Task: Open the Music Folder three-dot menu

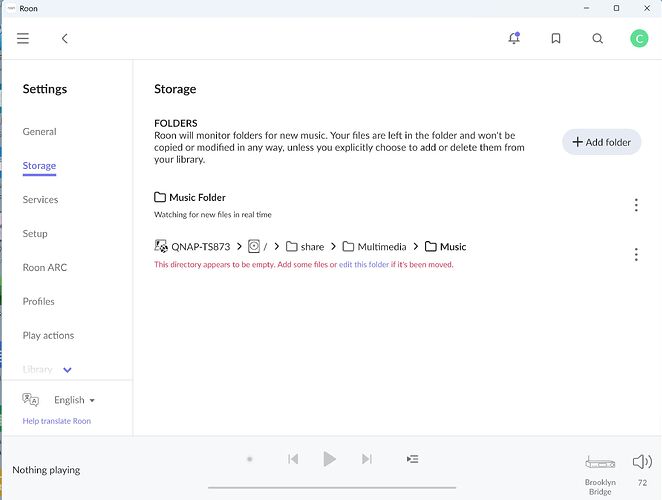Action: point(636,205)
